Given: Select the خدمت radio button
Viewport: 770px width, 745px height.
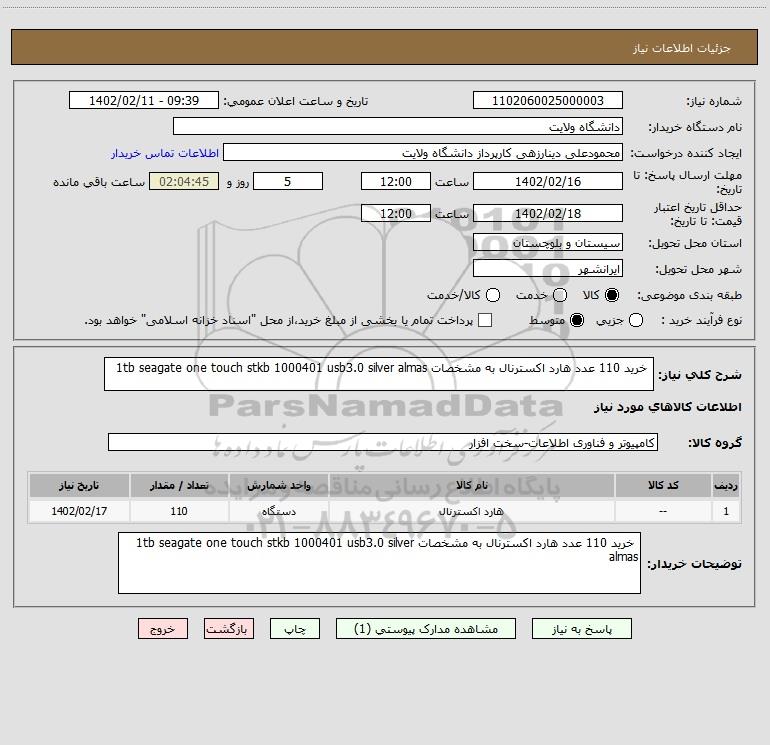Looking at the screenshot, I should point(560,295).
